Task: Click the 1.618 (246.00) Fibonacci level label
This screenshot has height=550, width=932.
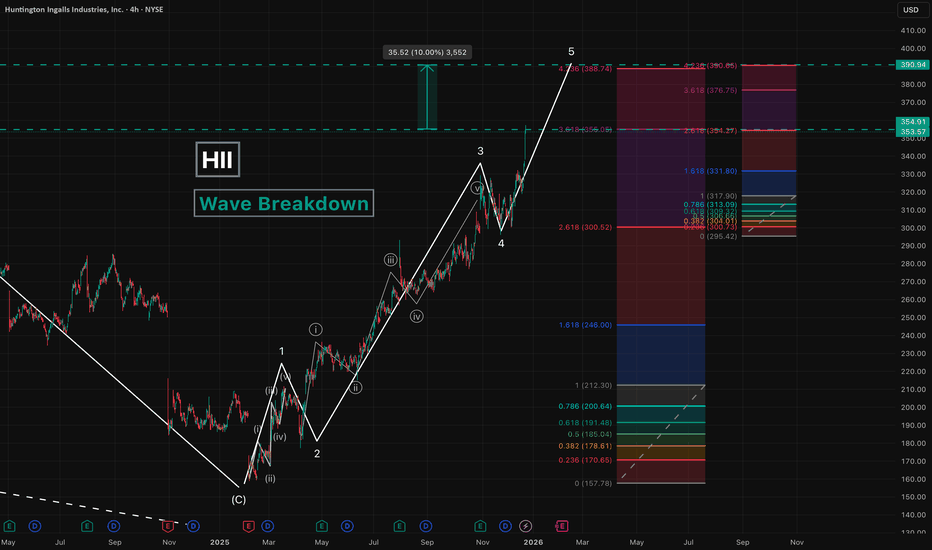Action: tap(585, 325)
